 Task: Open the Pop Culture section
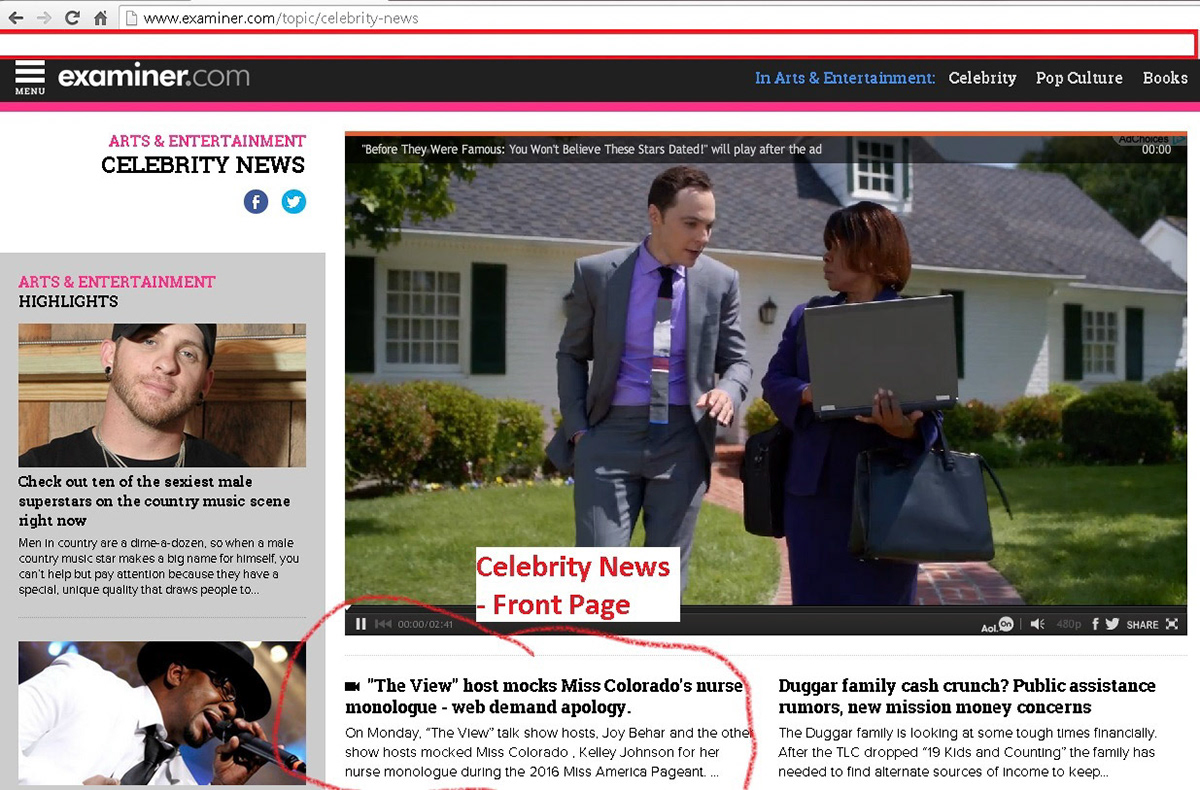pos(1079,78)
